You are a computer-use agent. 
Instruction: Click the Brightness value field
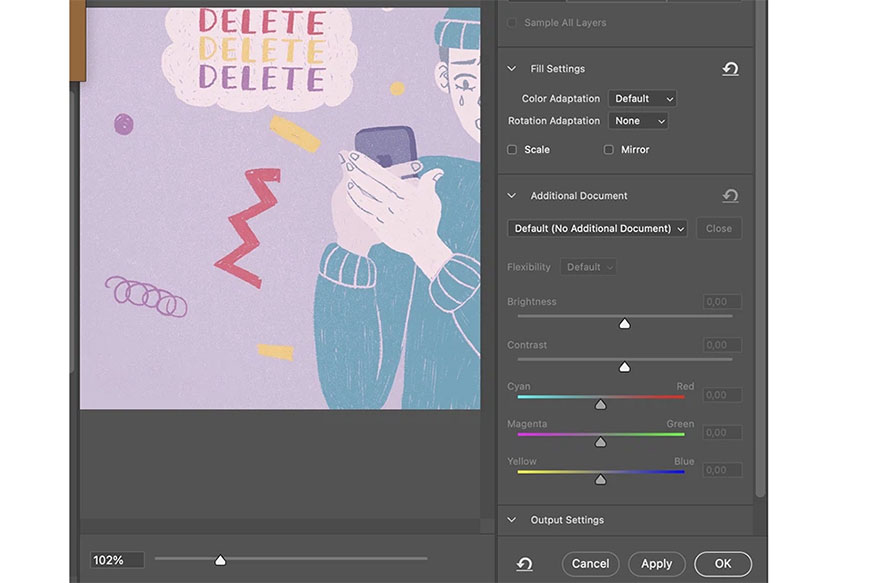(x=722, y=302)
